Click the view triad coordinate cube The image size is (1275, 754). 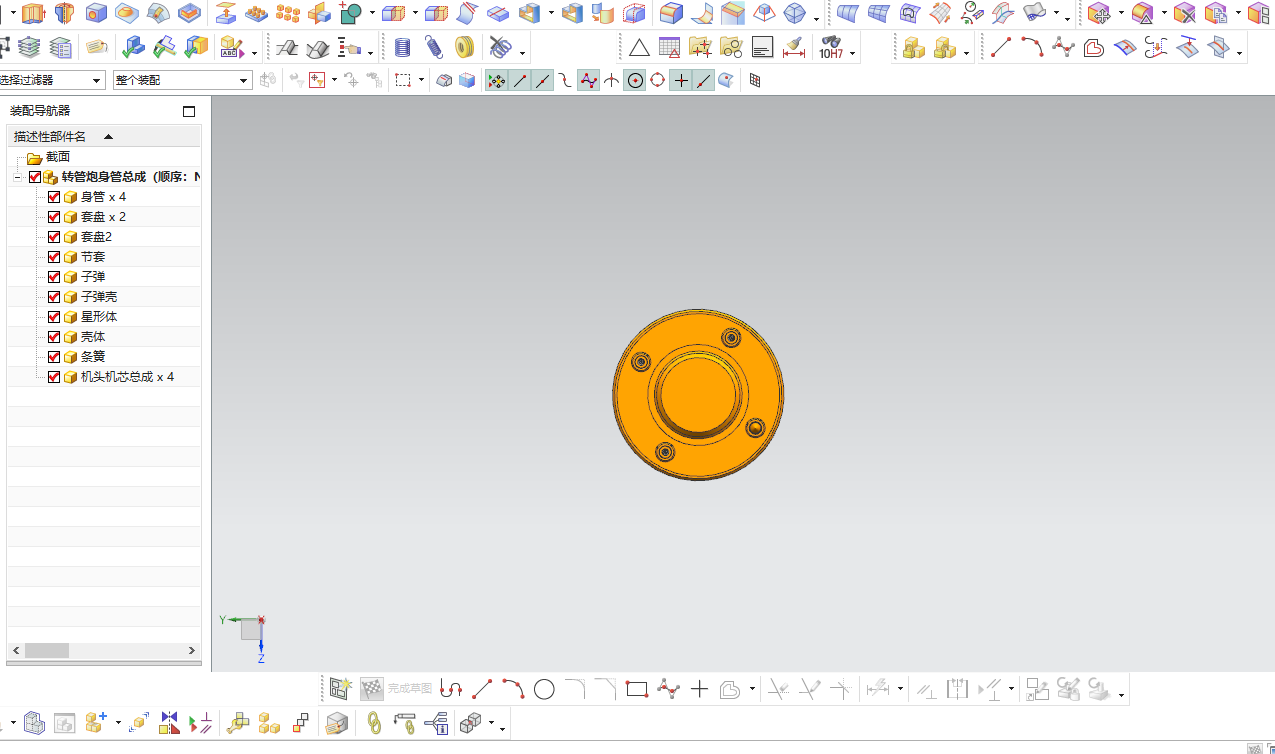click(250, 629)
